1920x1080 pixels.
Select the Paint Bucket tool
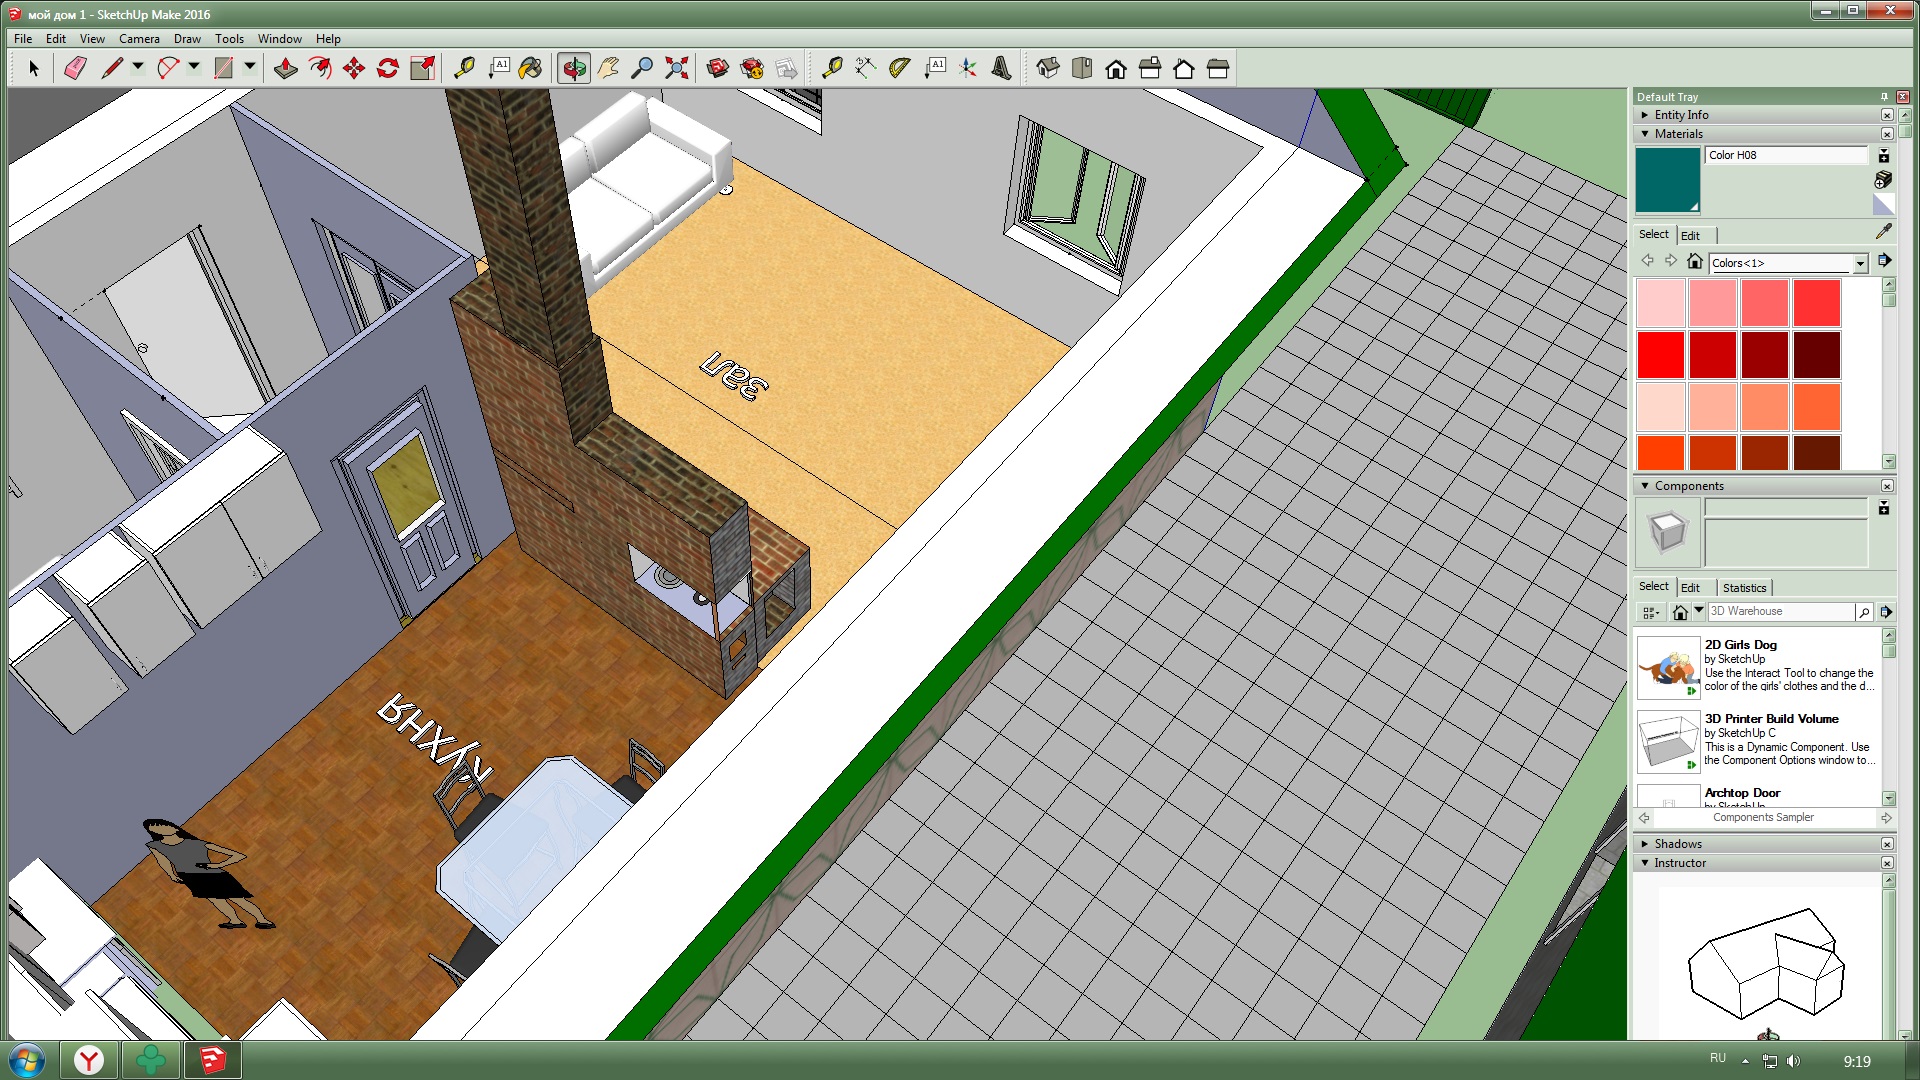point(530,68)
